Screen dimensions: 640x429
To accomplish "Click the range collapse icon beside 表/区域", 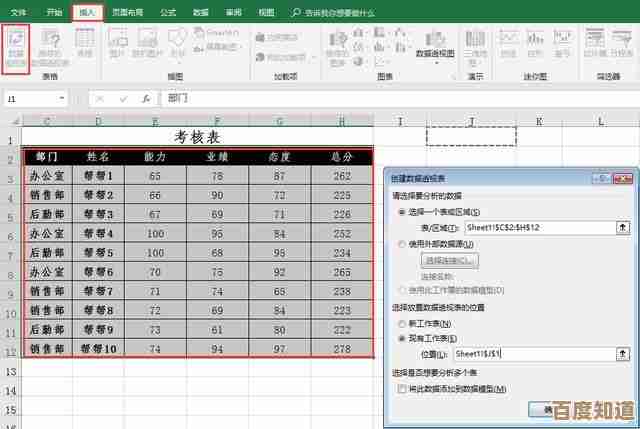I will (623, 228).
